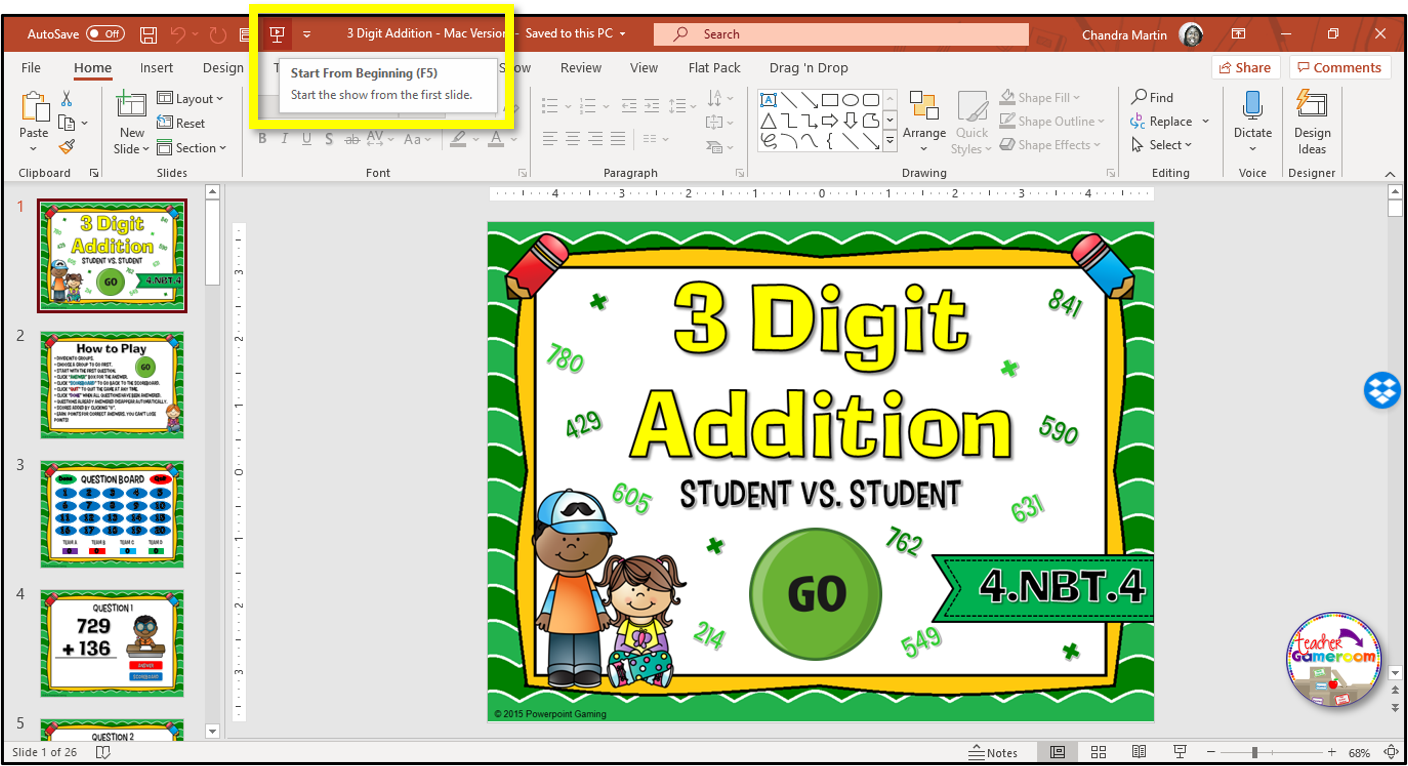Click the Zoom in plus button
The width and height of the screenshot is (1408, 766).
[1331, 752]
